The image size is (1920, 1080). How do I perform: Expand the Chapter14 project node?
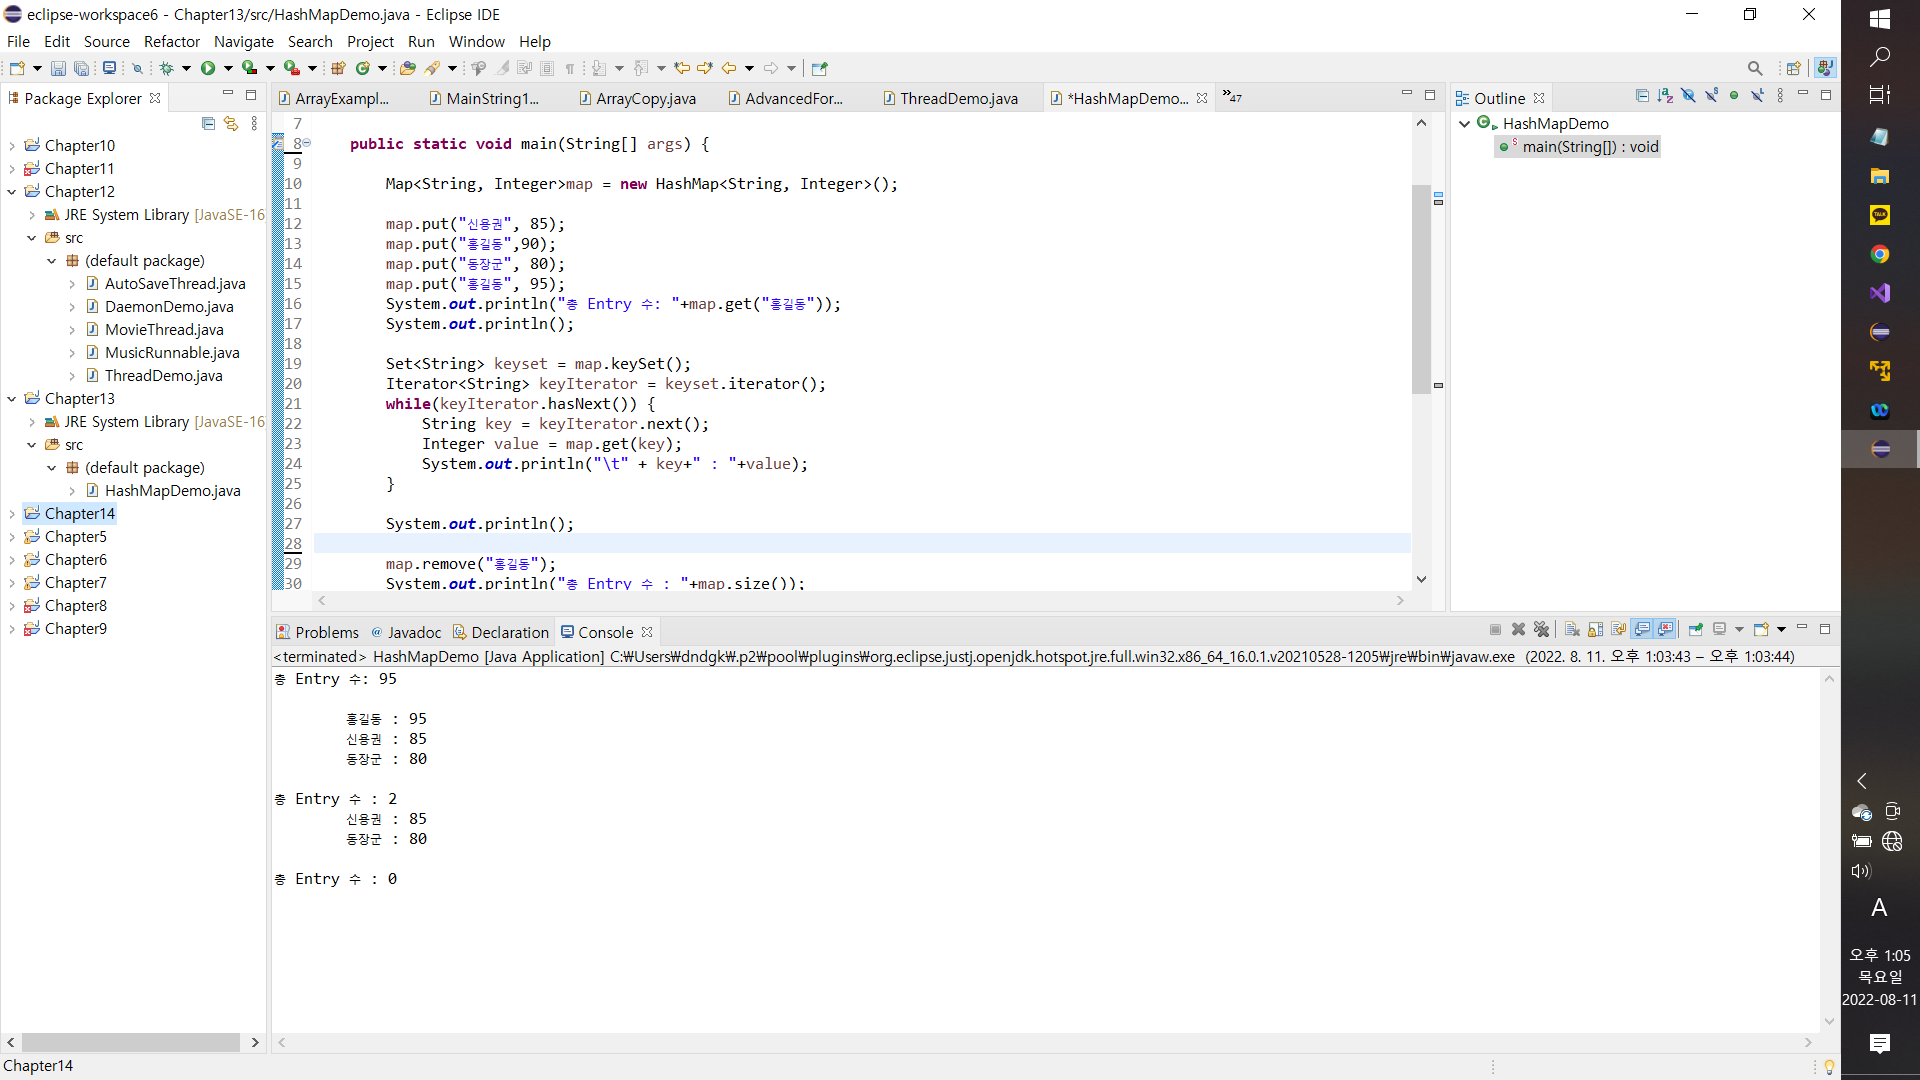pos(12,514)
